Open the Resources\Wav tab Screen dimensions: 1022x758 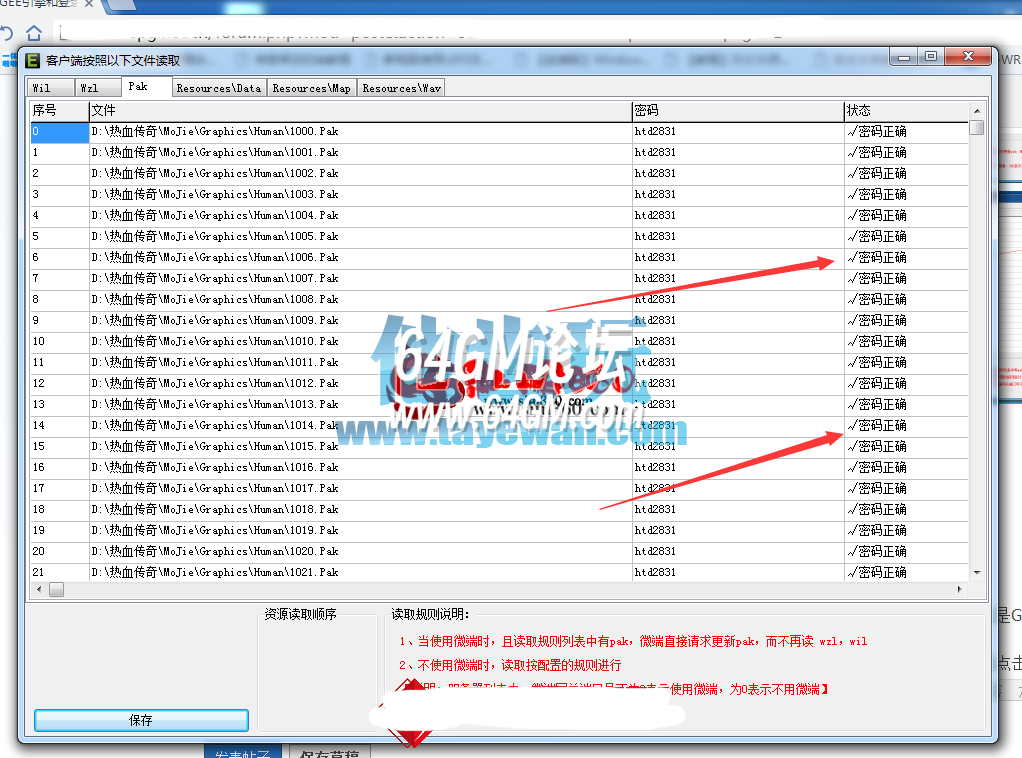click(401, 88)
